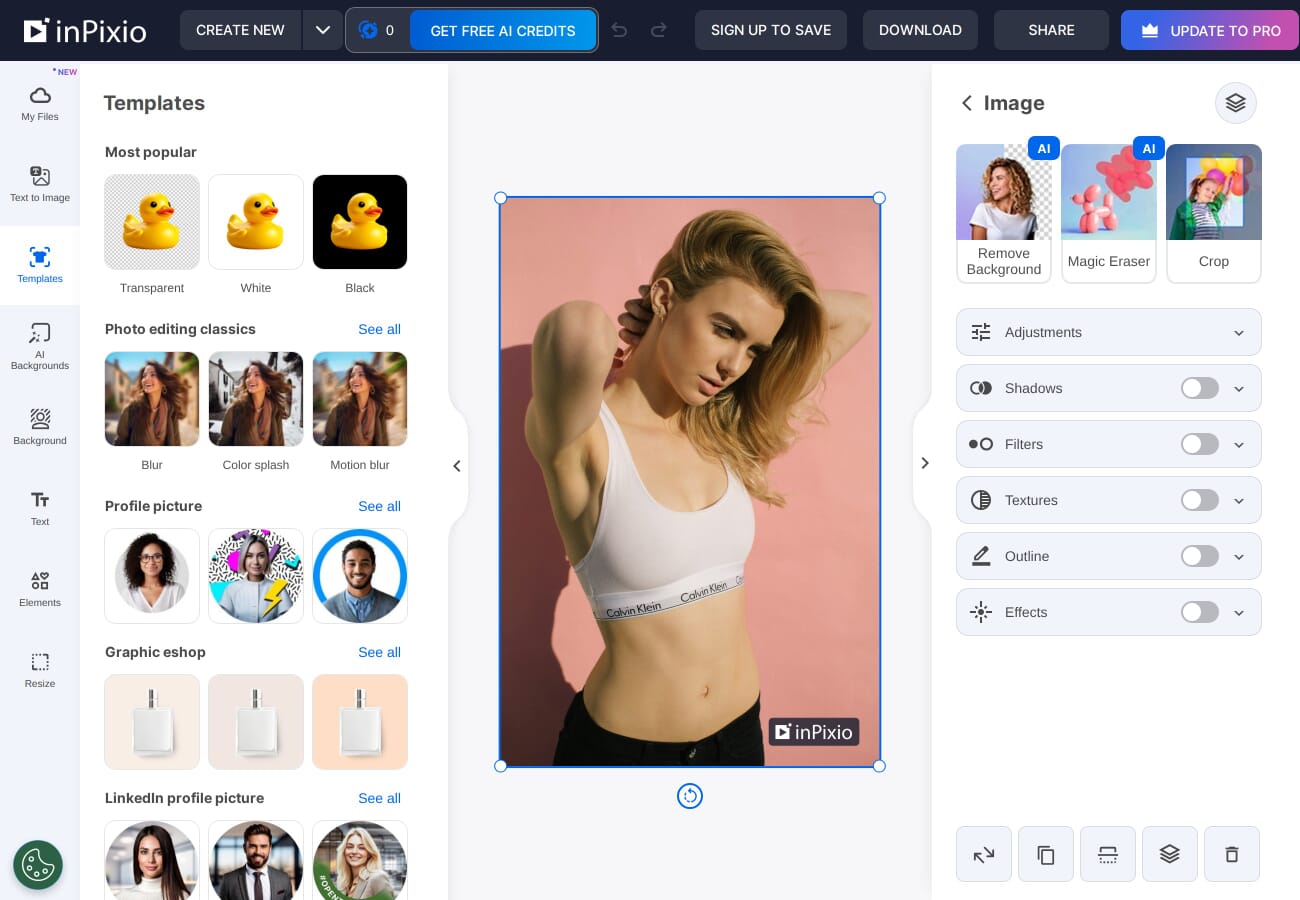Switch to My Files
The height and width of the screenshot is (900, 1300).
[40, 104]
